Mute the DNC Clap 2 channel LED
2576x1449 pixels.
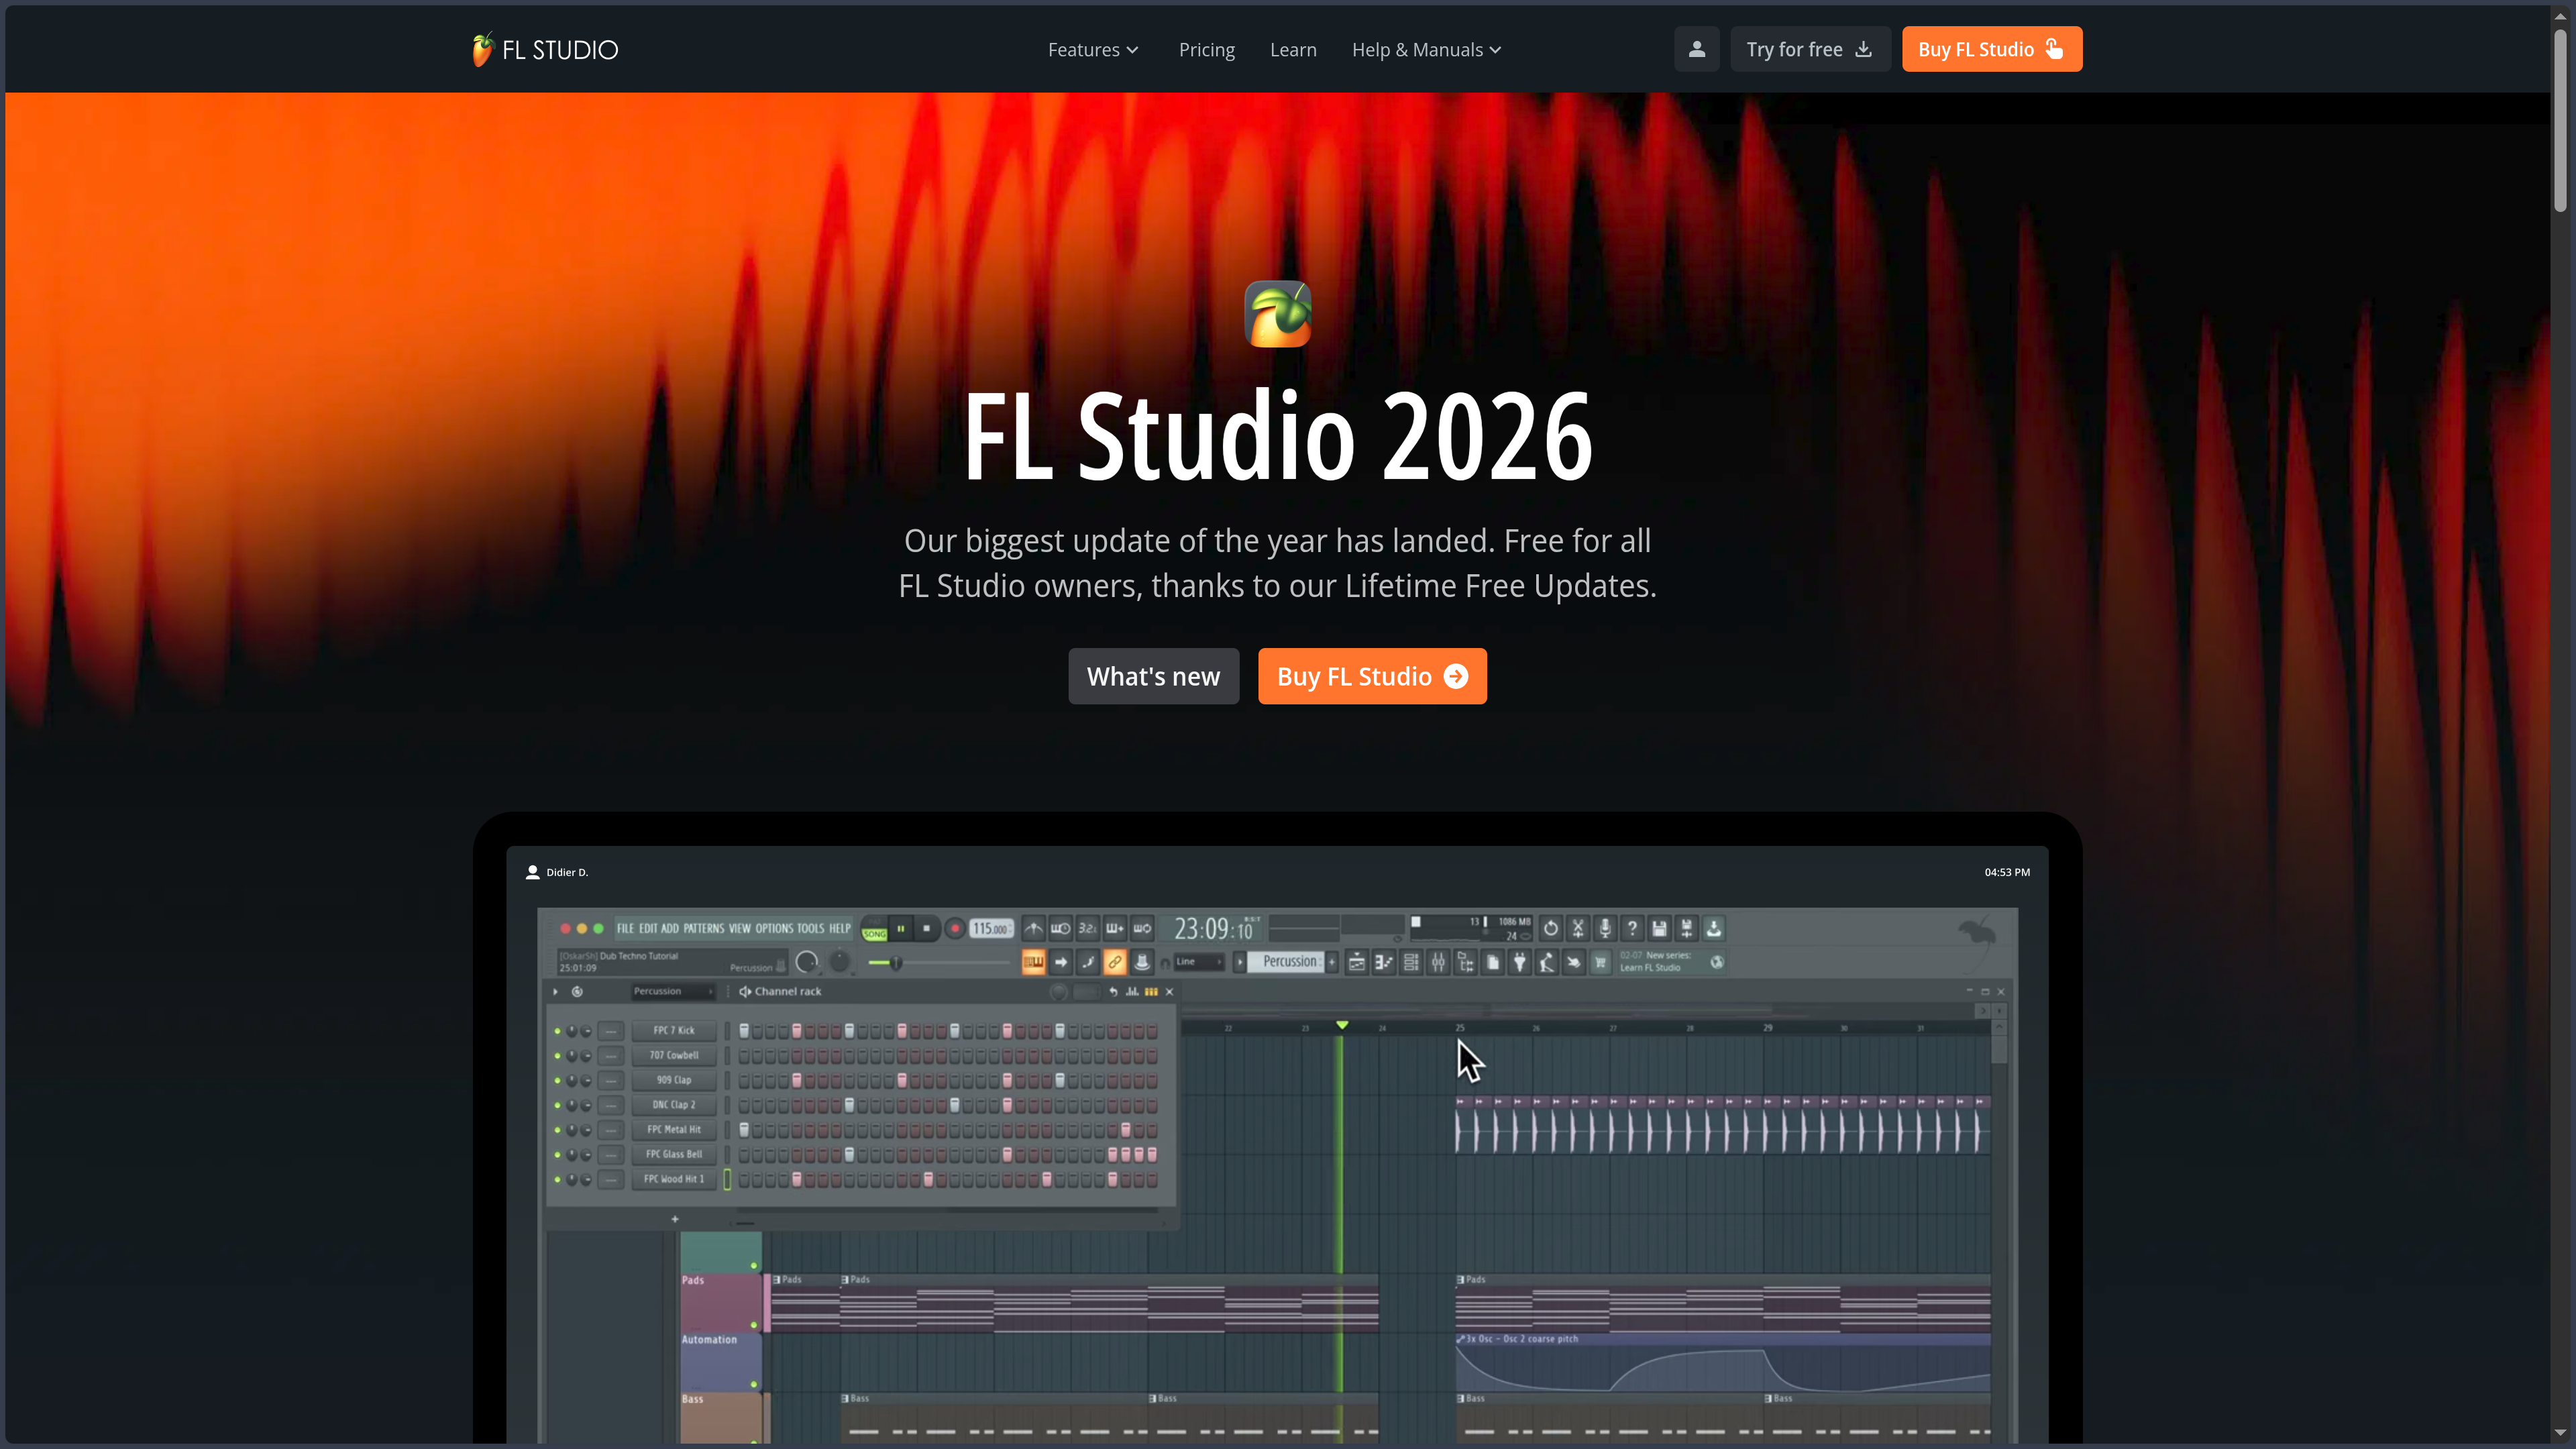coord(557,1105)
